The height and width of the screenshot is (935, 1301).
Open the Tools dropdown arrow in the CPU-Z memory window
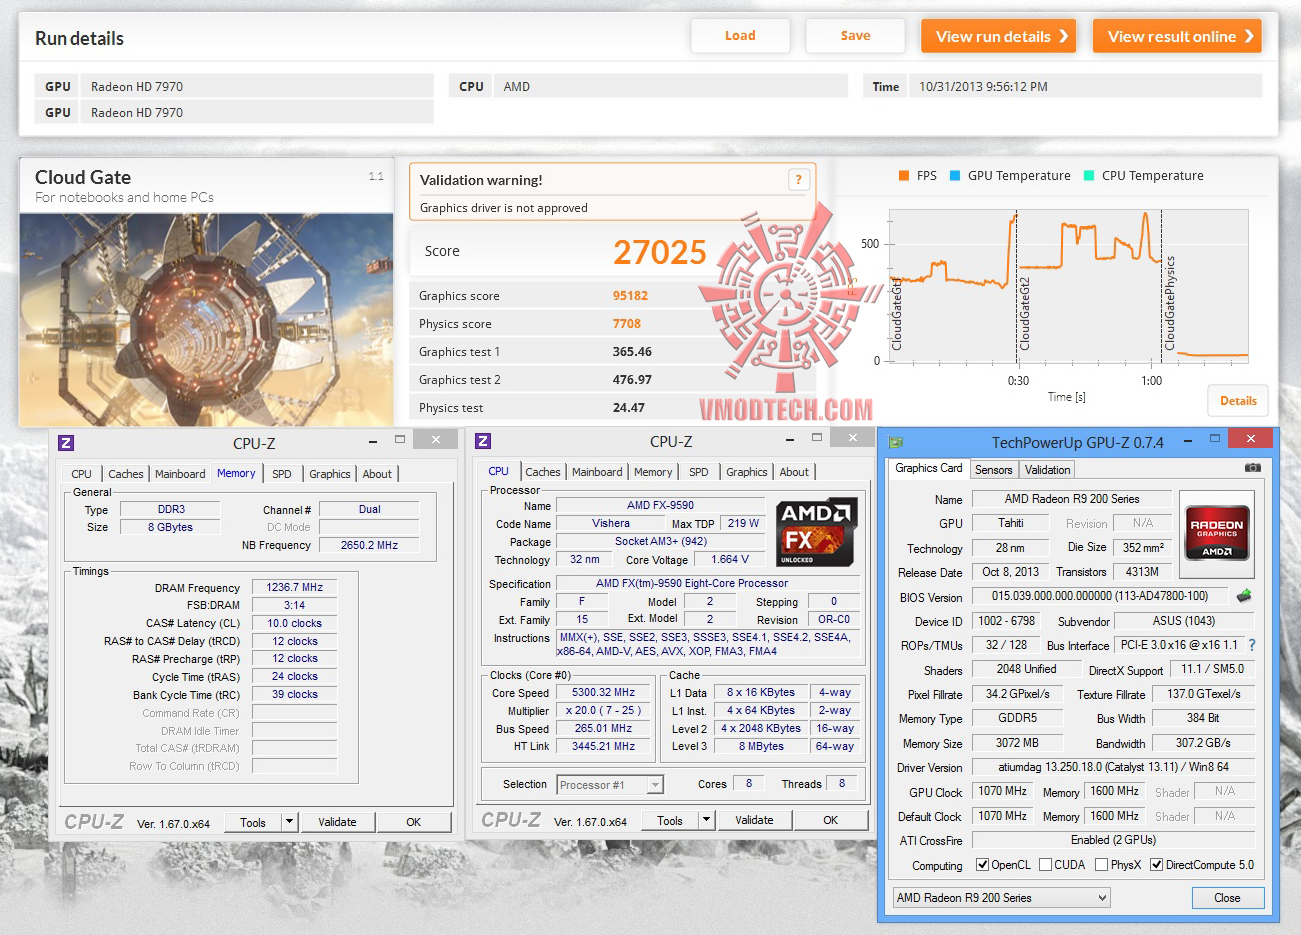290,822
